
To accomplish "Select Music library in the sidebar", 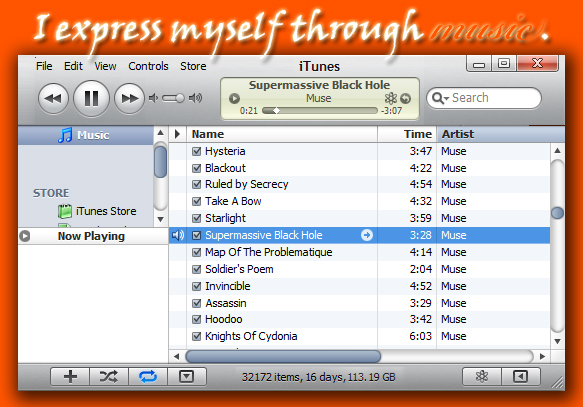I will (x=86, y=135).
